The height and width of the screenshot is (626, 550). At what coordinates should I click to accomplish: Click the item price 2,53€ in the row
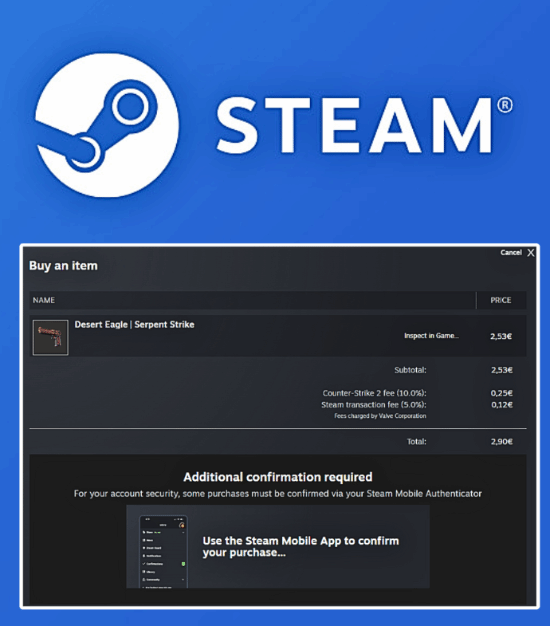click(x=501, y=336)
